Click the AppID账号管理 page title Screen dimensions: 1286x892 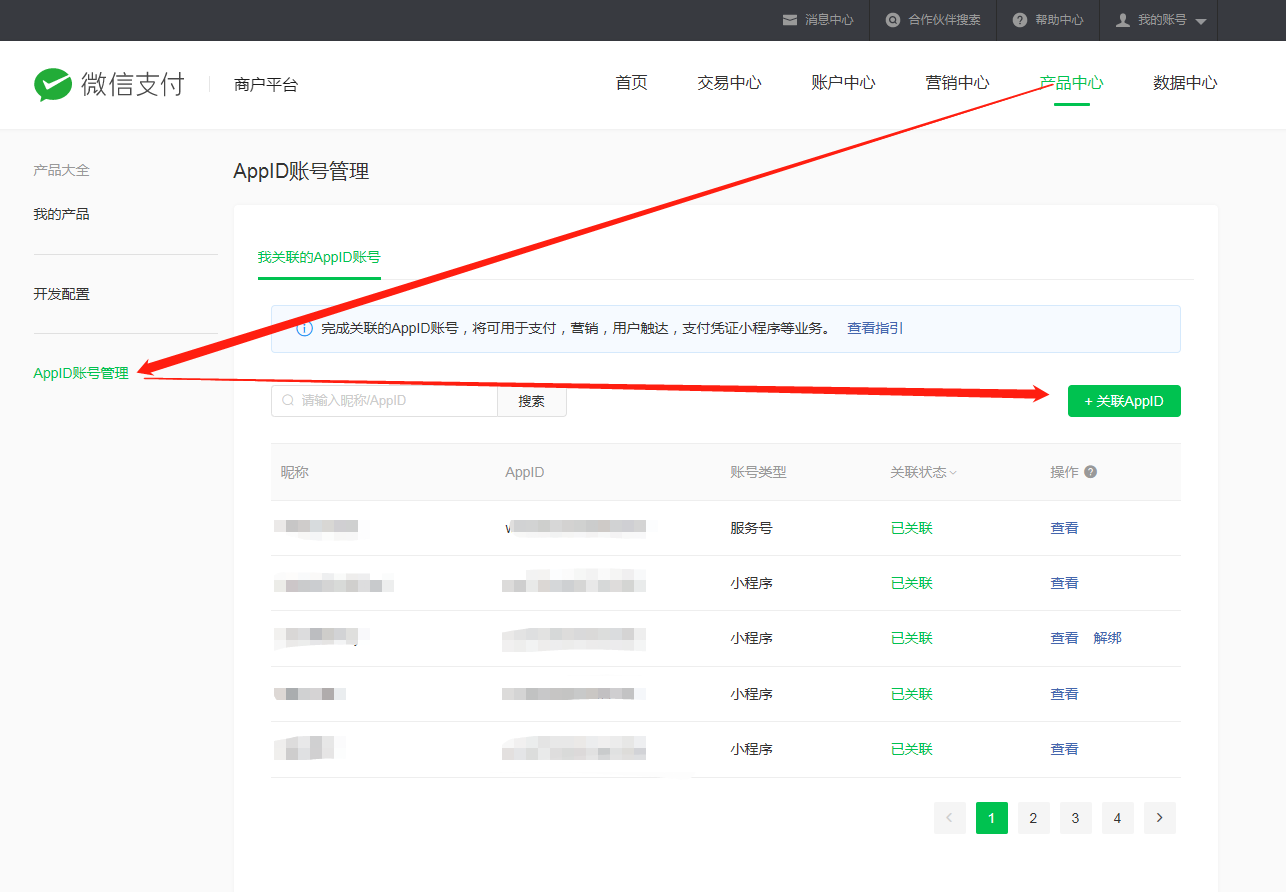pos(301,171)
